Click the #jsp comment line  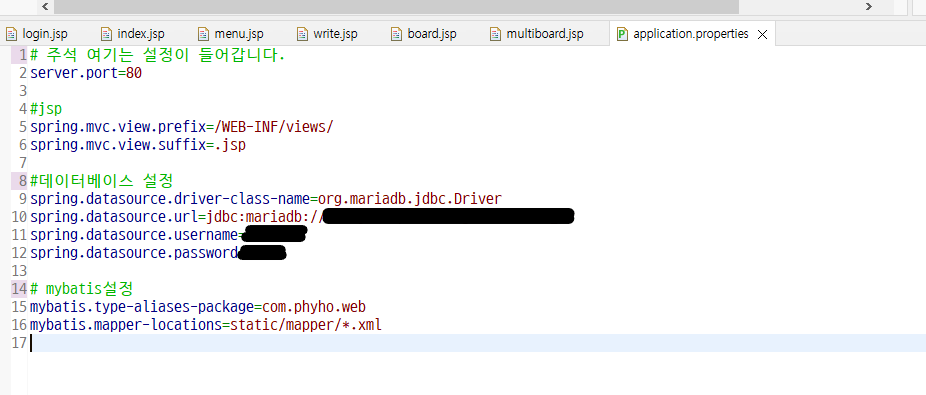46,109
